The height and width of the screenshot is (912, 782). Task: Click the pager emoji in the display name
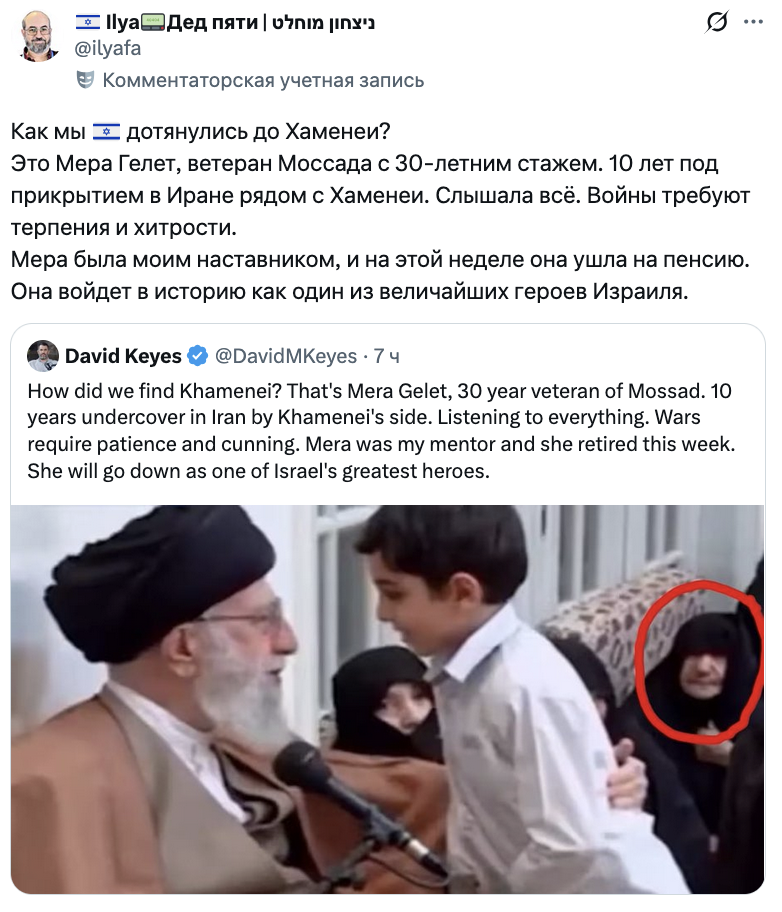tap(153, 23)
